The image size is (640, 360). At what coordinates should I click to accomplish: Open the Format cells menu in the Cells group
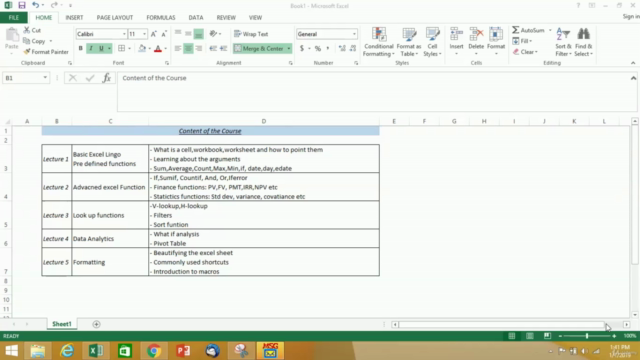point(496,41)
